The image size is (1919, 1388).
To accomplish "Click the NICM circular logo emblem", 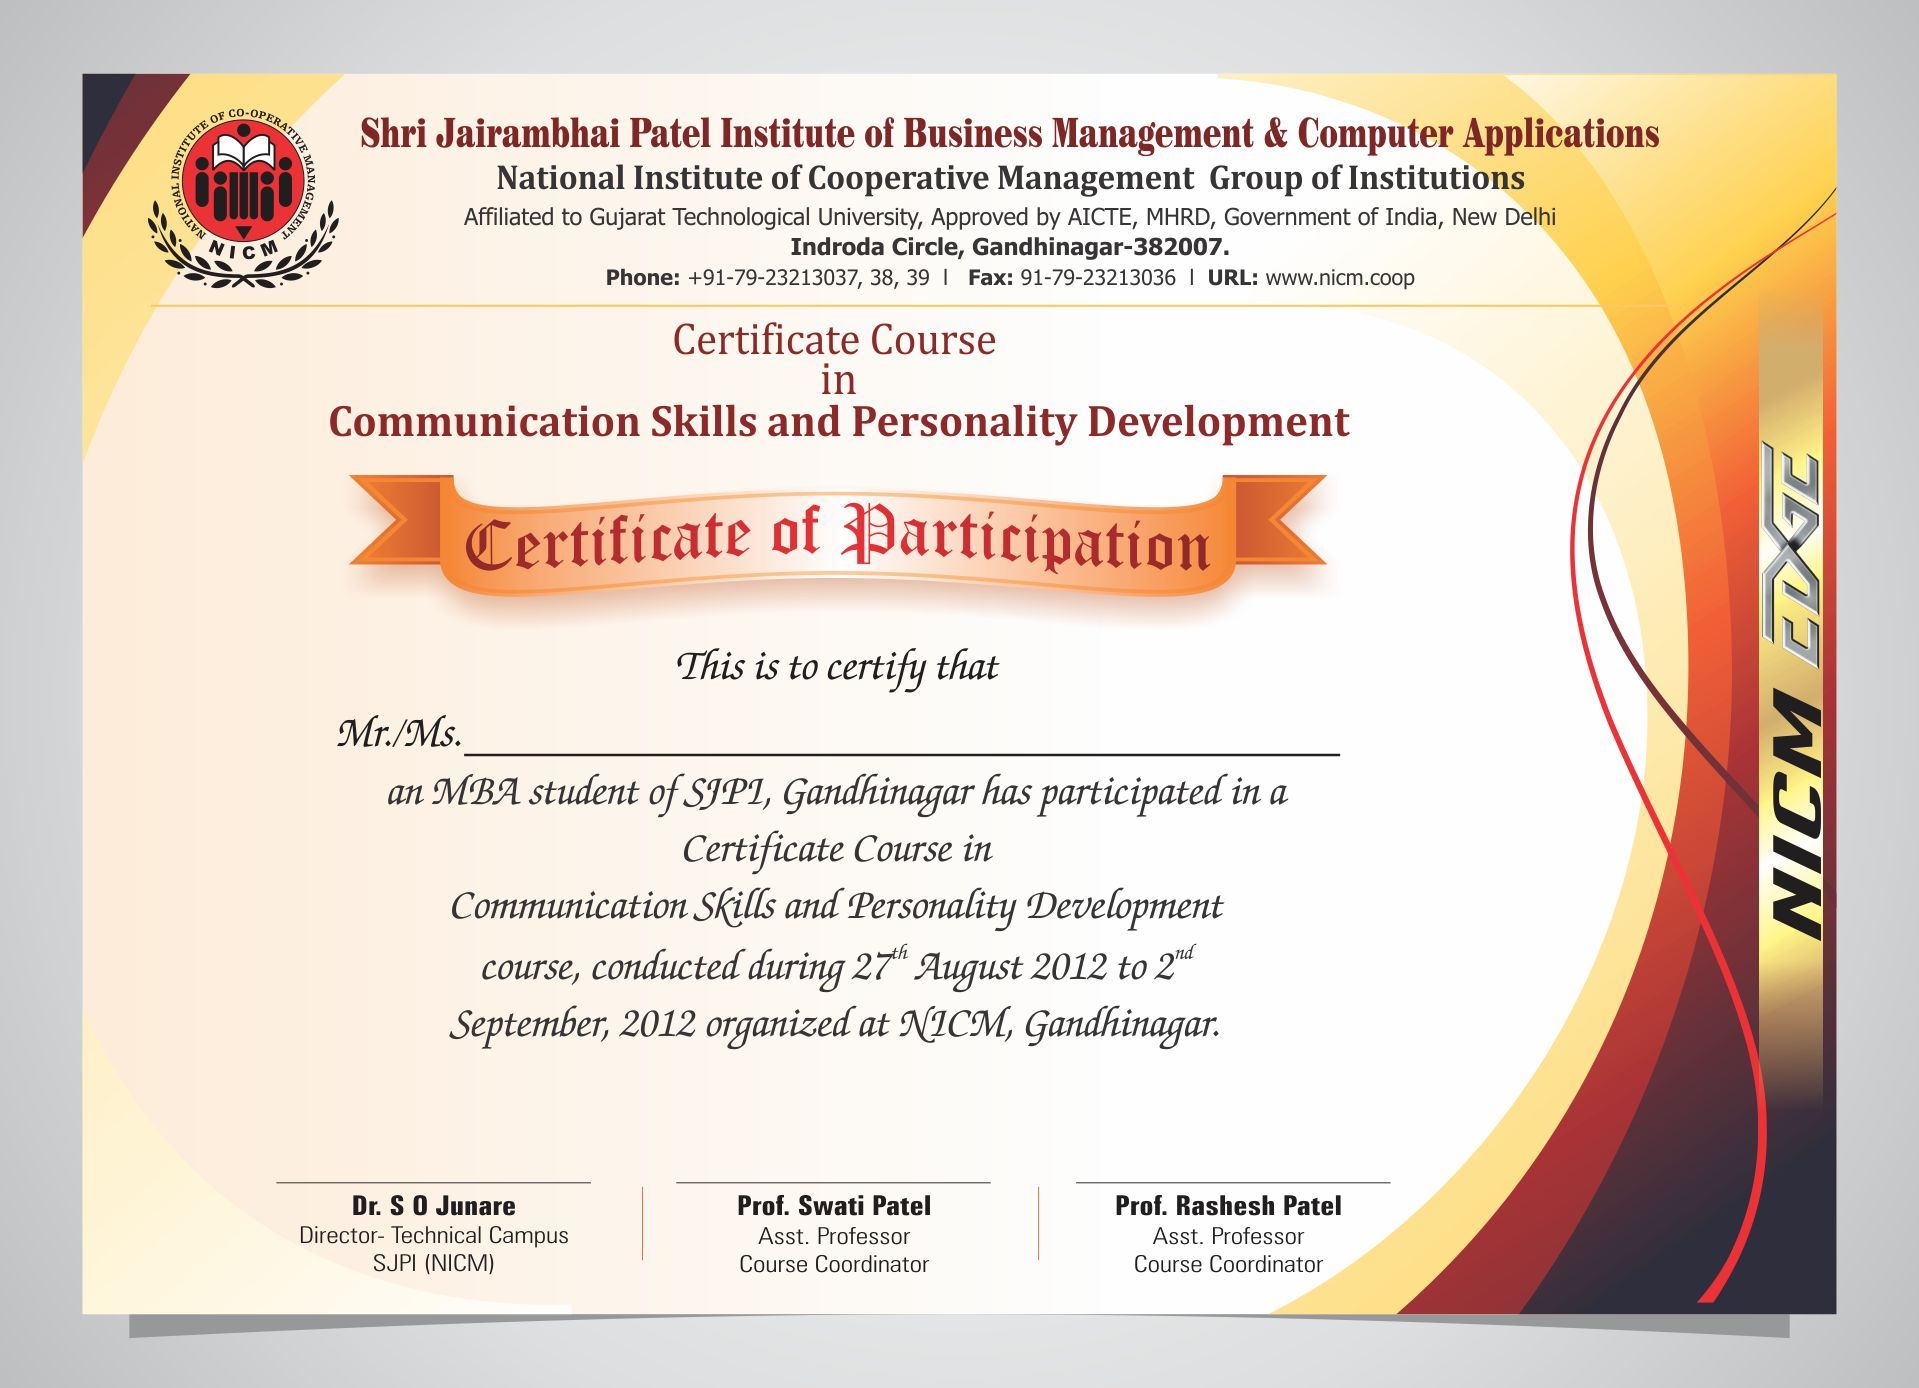I will 244,198.
